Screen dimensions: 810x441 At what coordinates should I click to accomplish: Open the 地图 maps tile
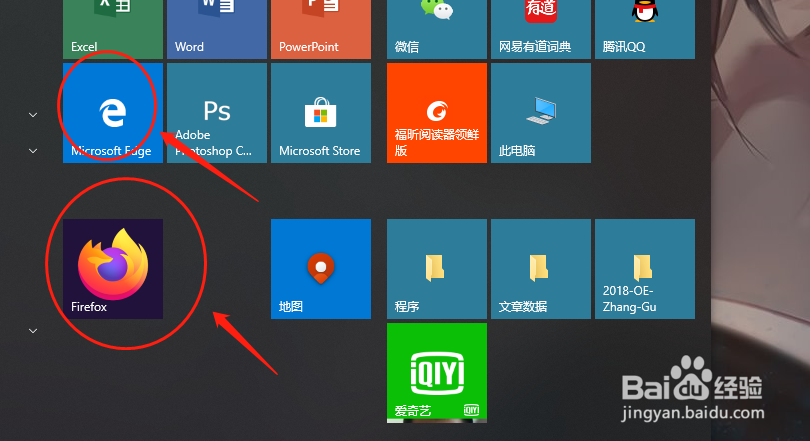(321, 269)
